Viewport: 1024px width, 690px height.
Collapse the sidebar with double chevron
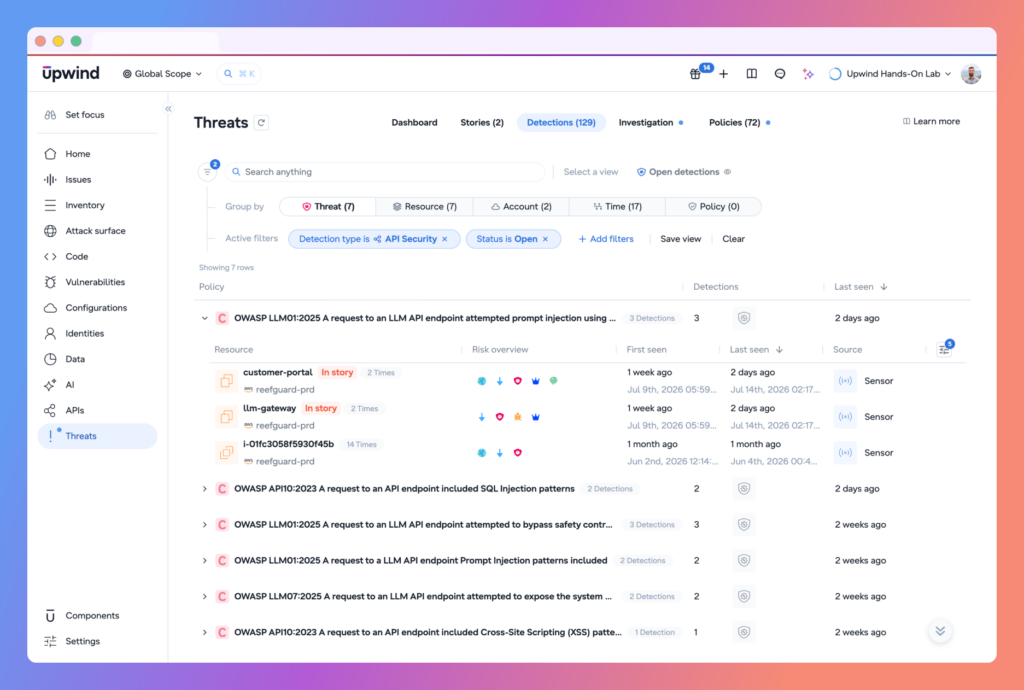(x=168, y=109)
